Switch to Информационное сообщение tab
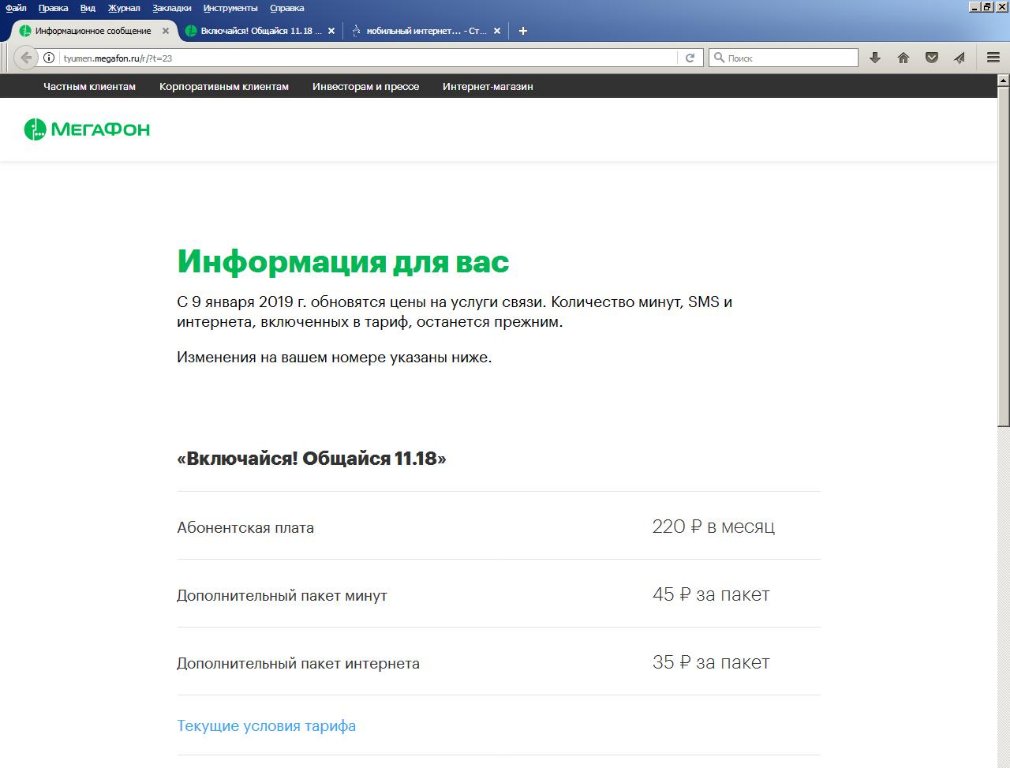The image size is (1010, 768). [x=93, y=31]
